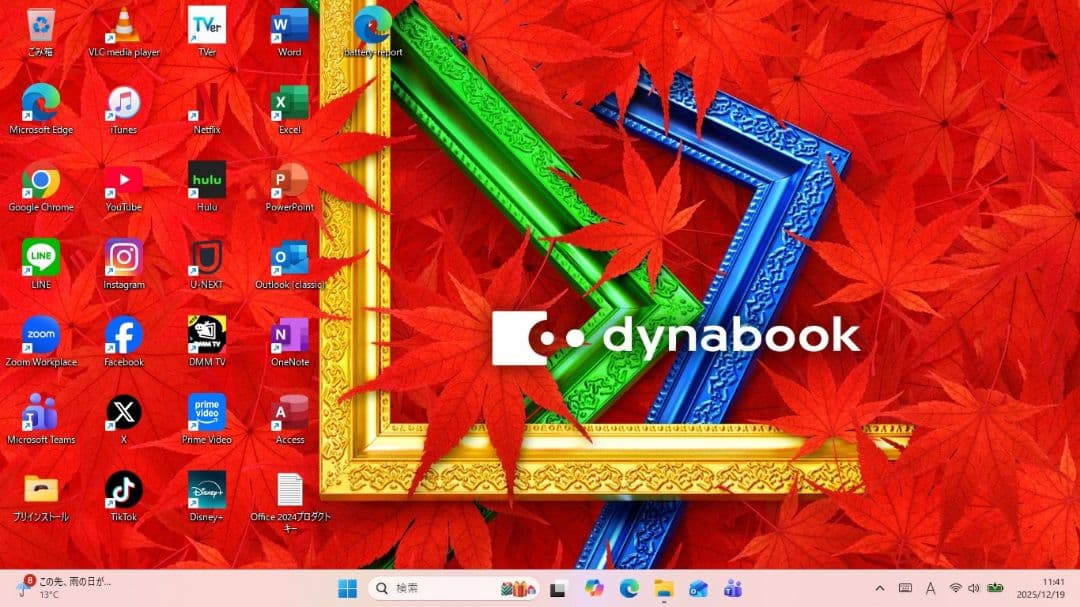Screen dimensions: 1080x607
Task: Open the volume speaker tray icon
Action: pos(974,588)
